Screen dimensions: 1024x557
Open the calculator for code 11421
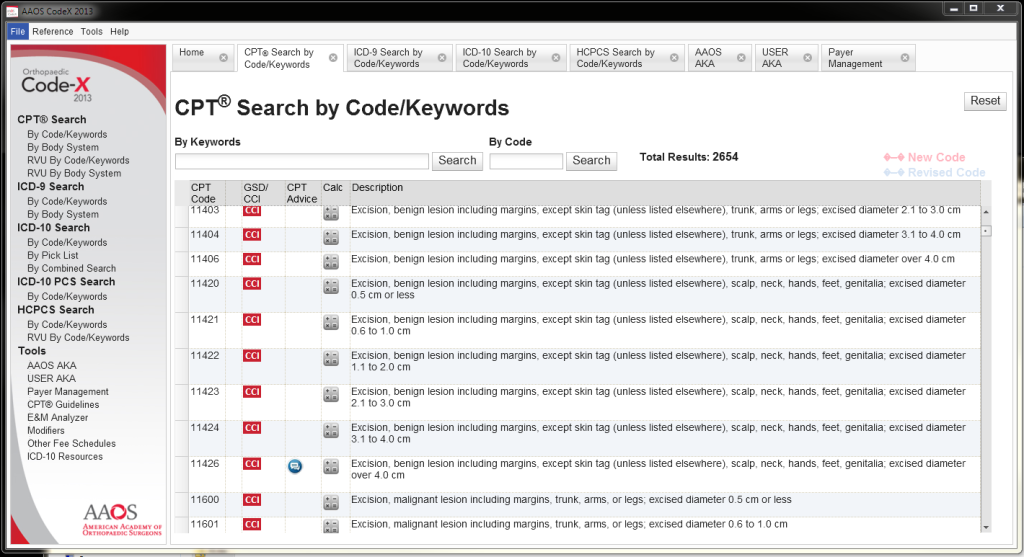click(x=331, y=323)
